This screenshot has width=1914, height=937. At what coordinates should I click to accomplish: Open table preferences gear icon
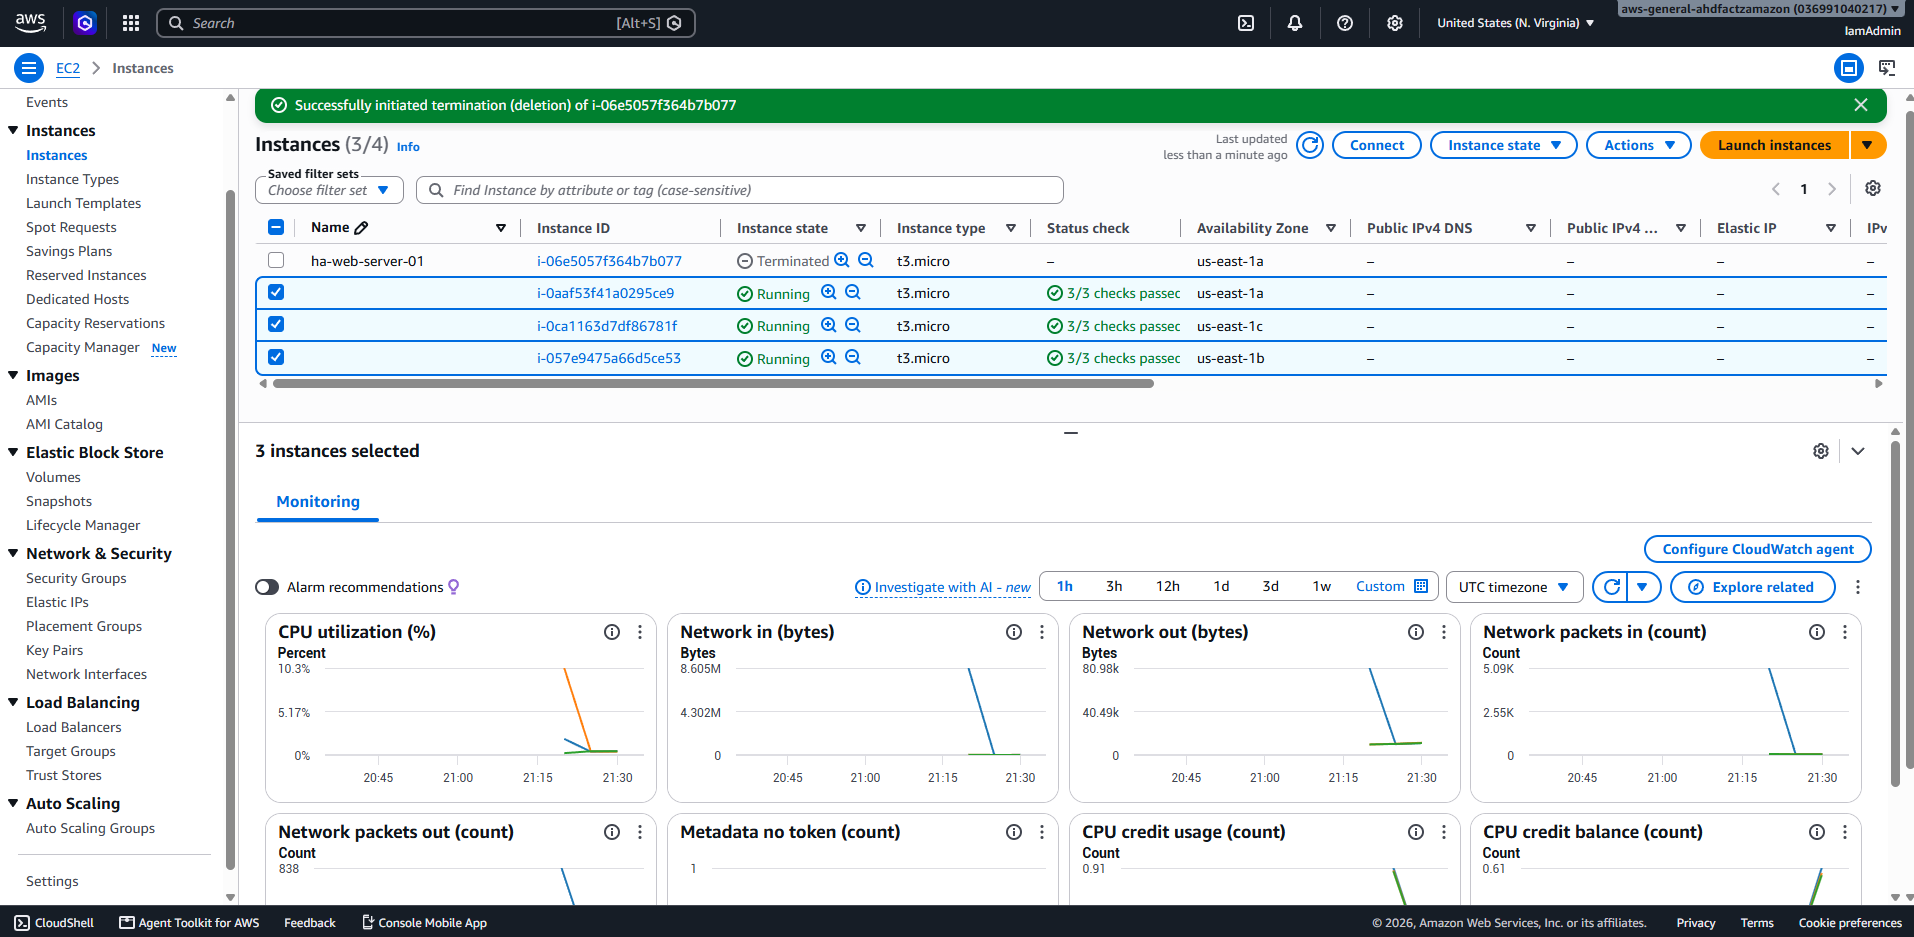coord(1873,188)
